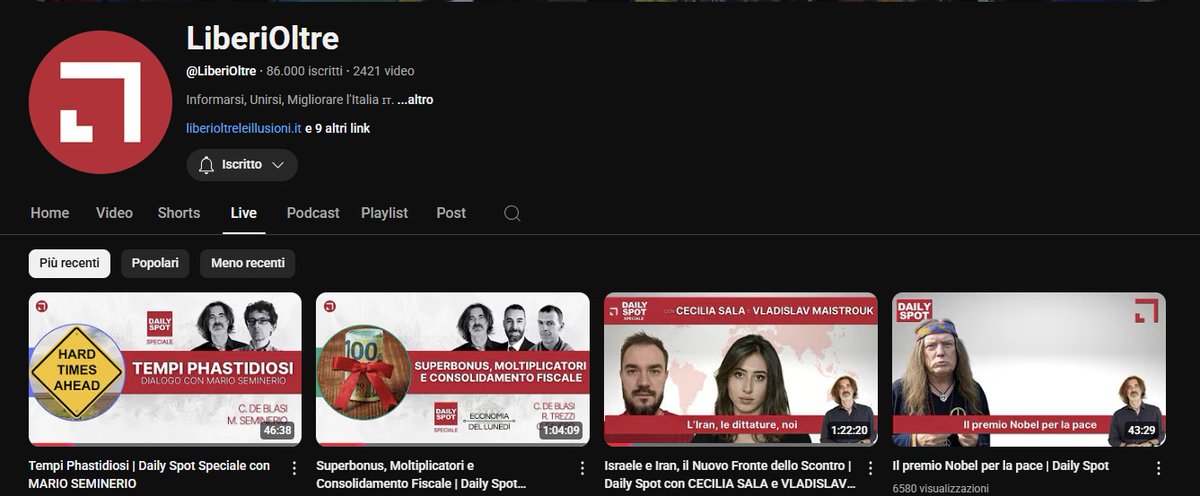The image size is (1200, 496).
Task: Play the premio Nobel per la pace thumbnail
Action: (1029, 369)
